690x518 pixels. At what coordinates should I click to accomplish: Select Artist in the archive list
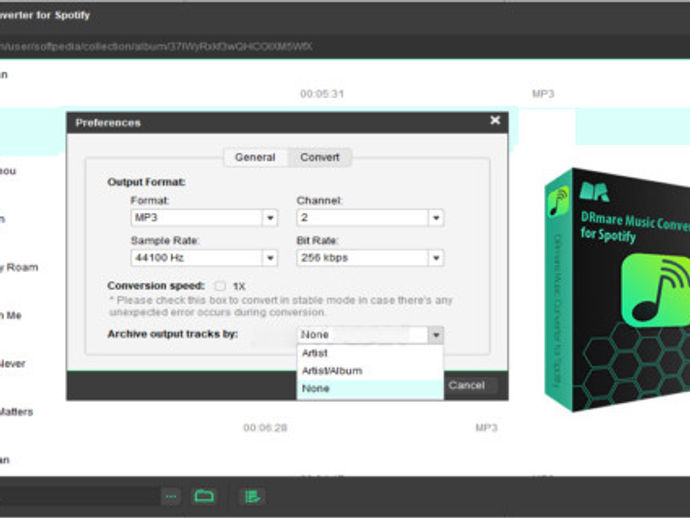370,353
